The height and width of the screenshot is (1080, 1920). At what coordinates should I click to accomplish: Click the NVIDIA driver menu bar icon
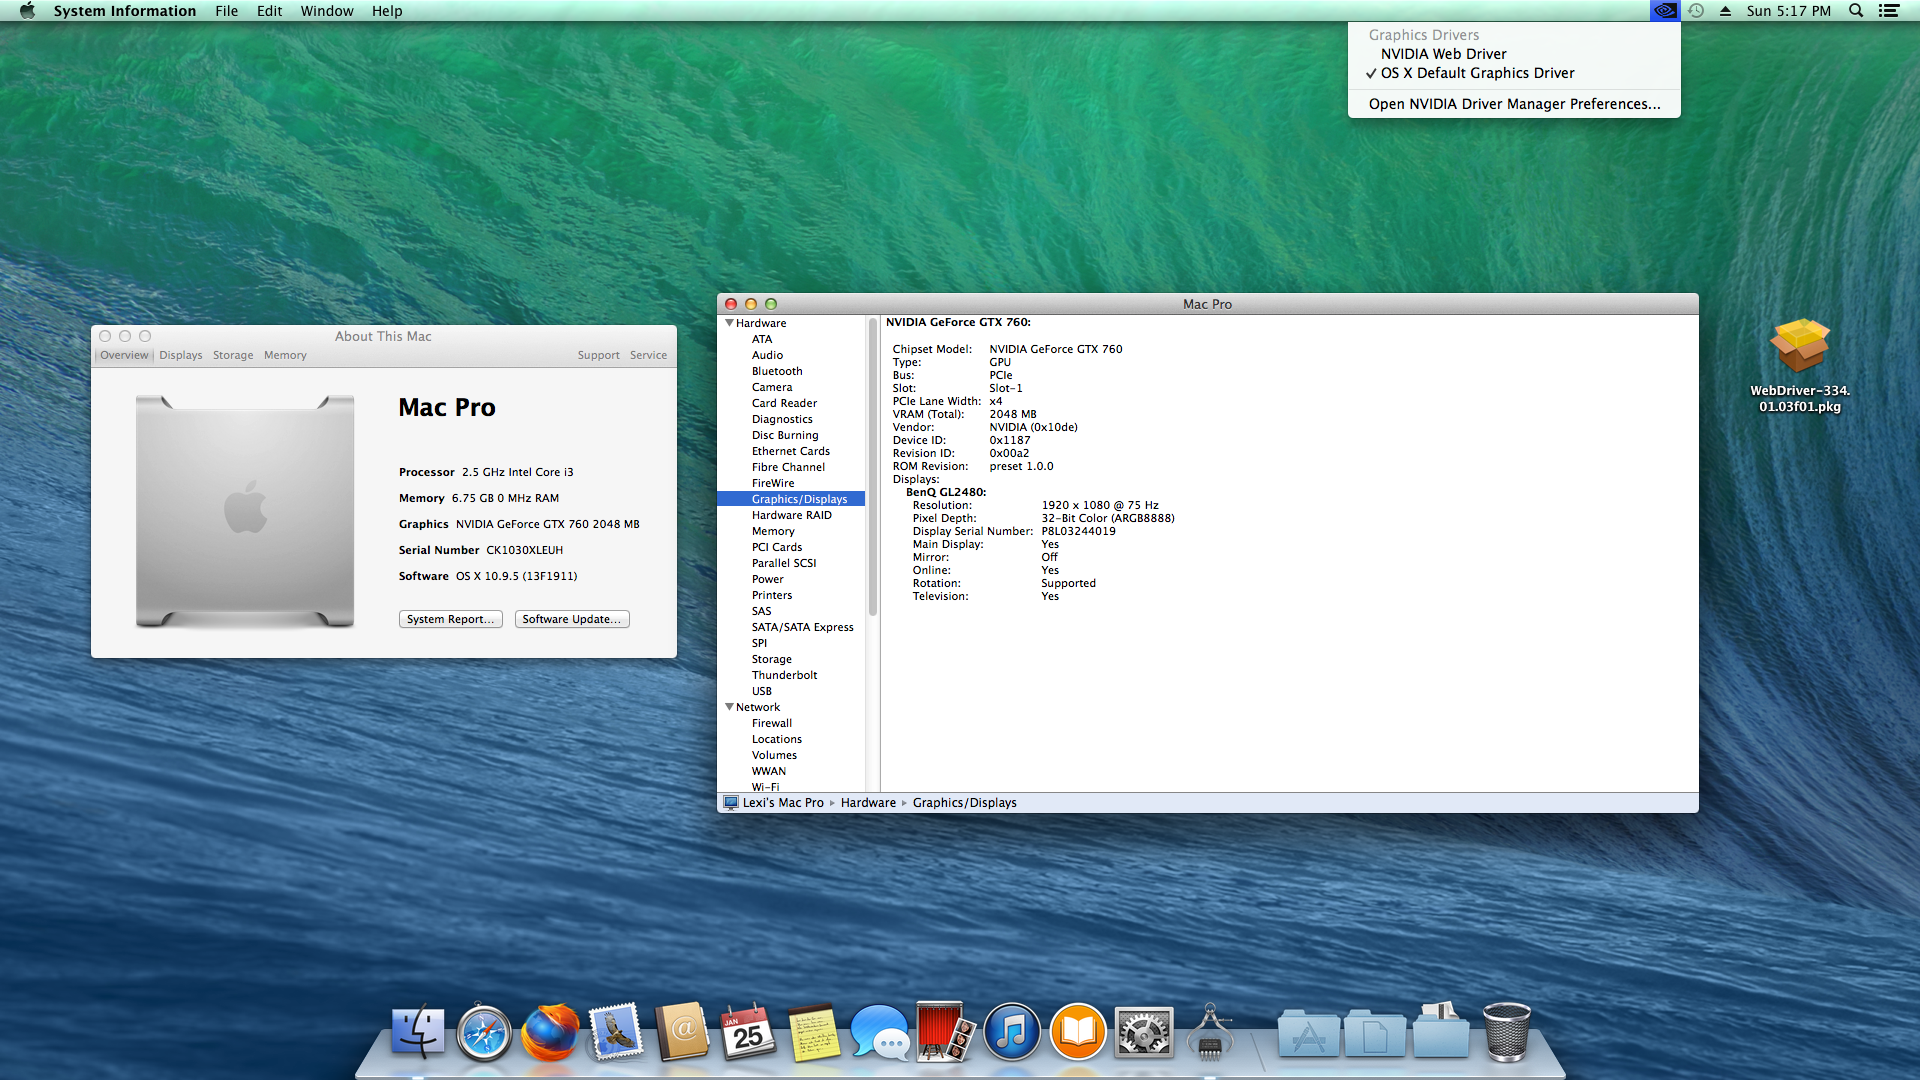pos(1664,11)
